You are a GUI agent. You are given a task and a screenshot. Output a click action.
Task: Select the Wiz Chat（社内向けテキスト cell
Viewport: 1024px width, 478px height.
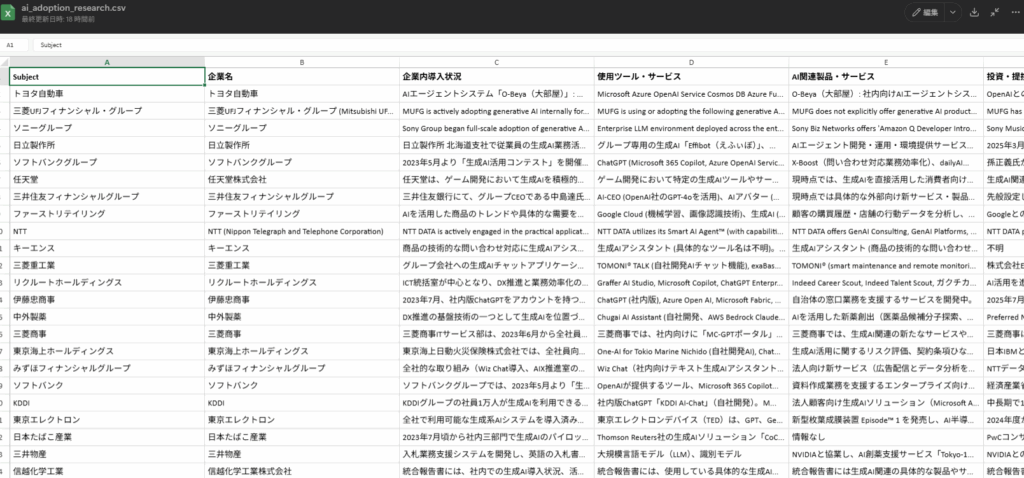(x=692, y=368)
